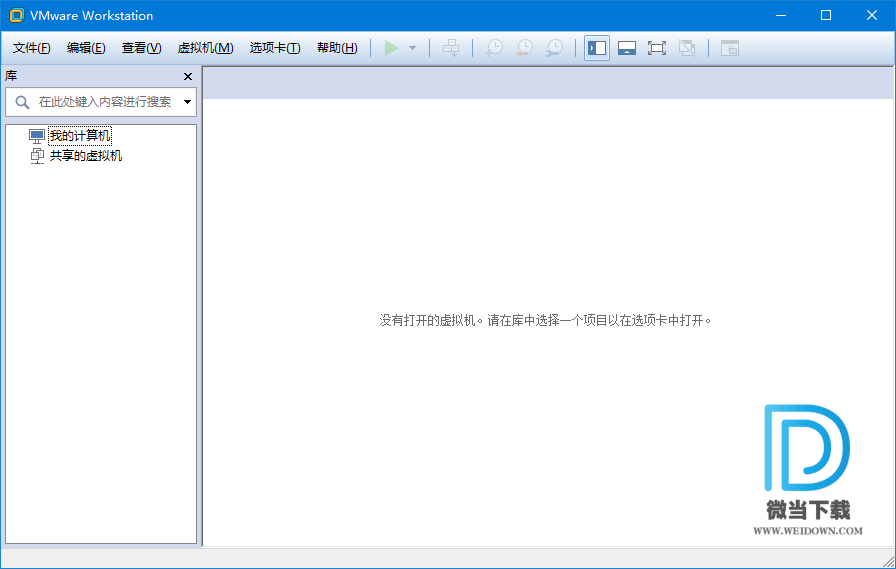Click the take snapshot toolbar icon

(x=494, y=48)
